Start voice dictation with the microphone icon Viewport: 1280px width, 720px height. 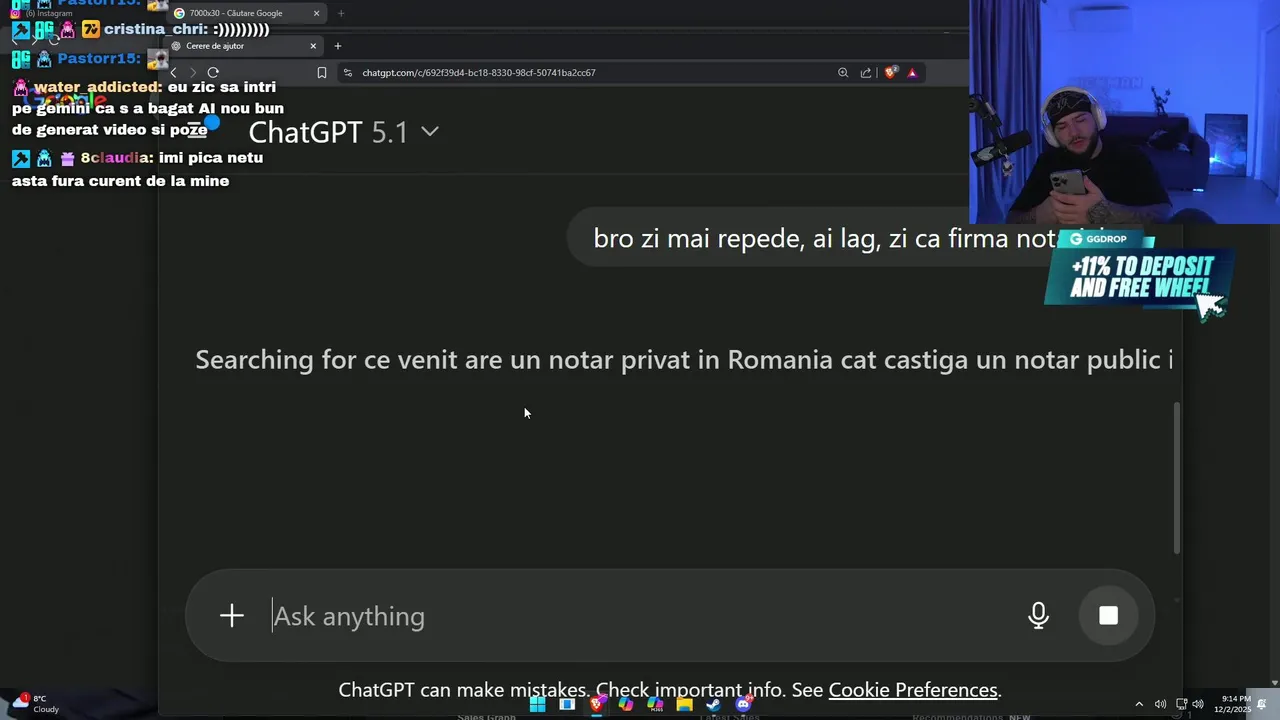1038,616
